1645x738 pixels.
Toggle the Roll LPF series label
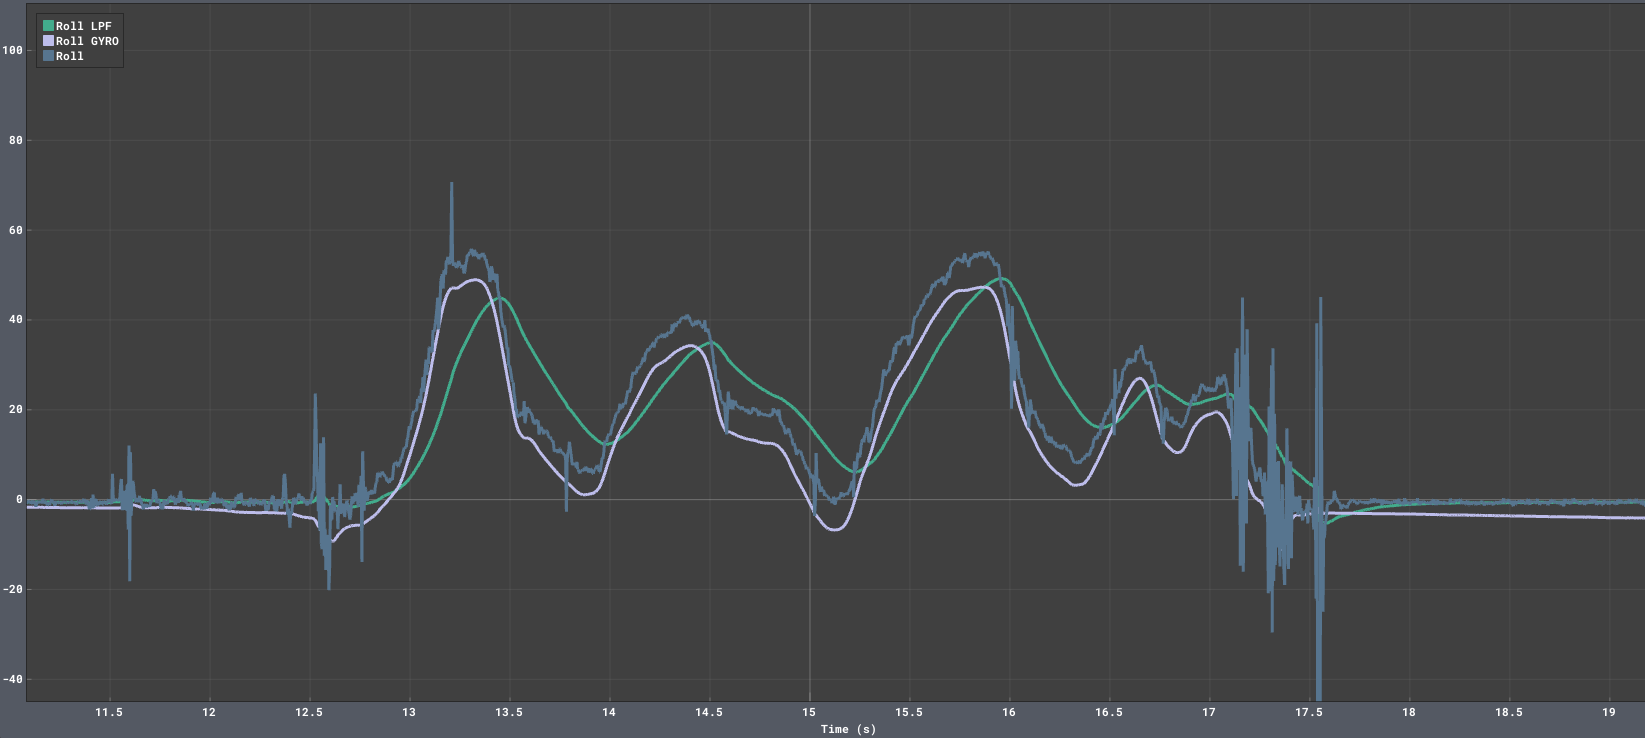(x=84, y=26)
